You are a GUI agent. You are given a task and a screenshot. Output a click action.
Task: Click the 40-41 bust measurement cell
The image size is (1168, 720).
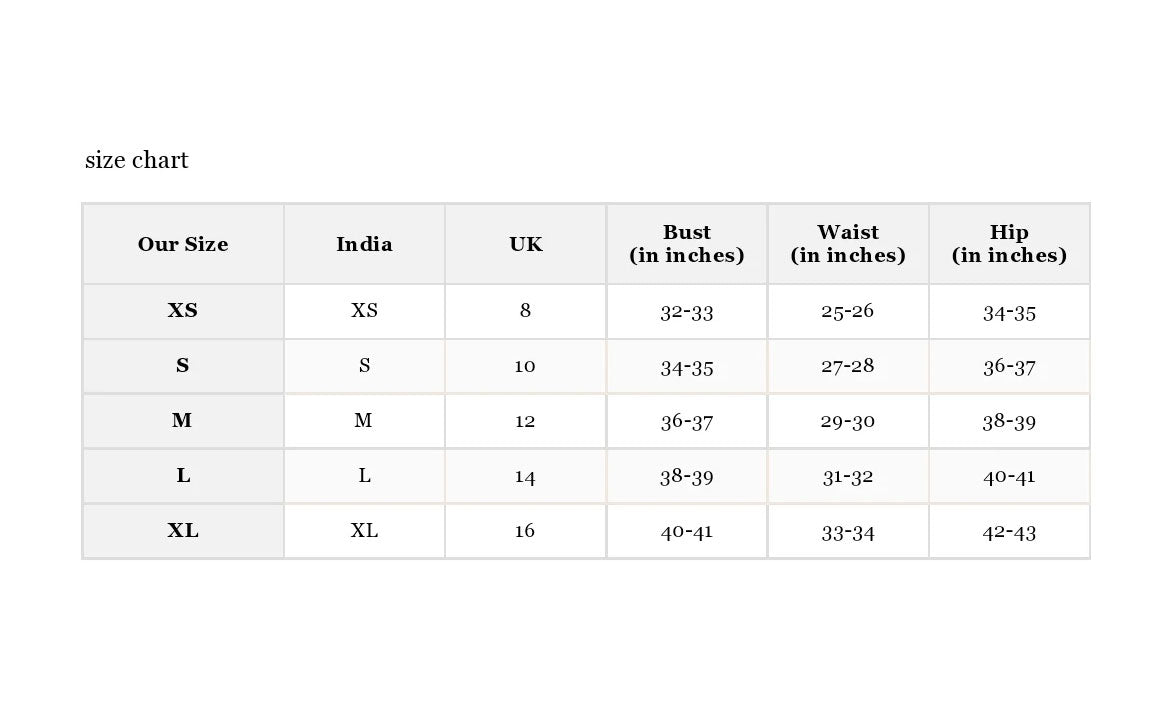coord(687,532)
